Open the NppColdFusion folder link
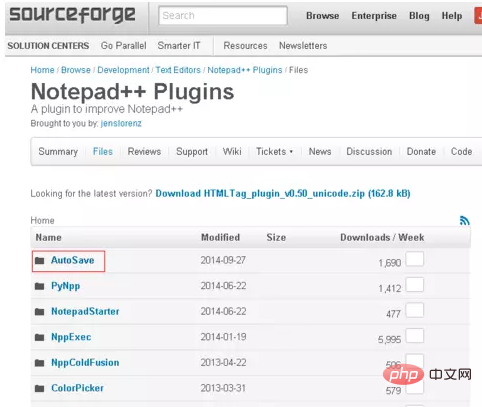 point(85,363)
